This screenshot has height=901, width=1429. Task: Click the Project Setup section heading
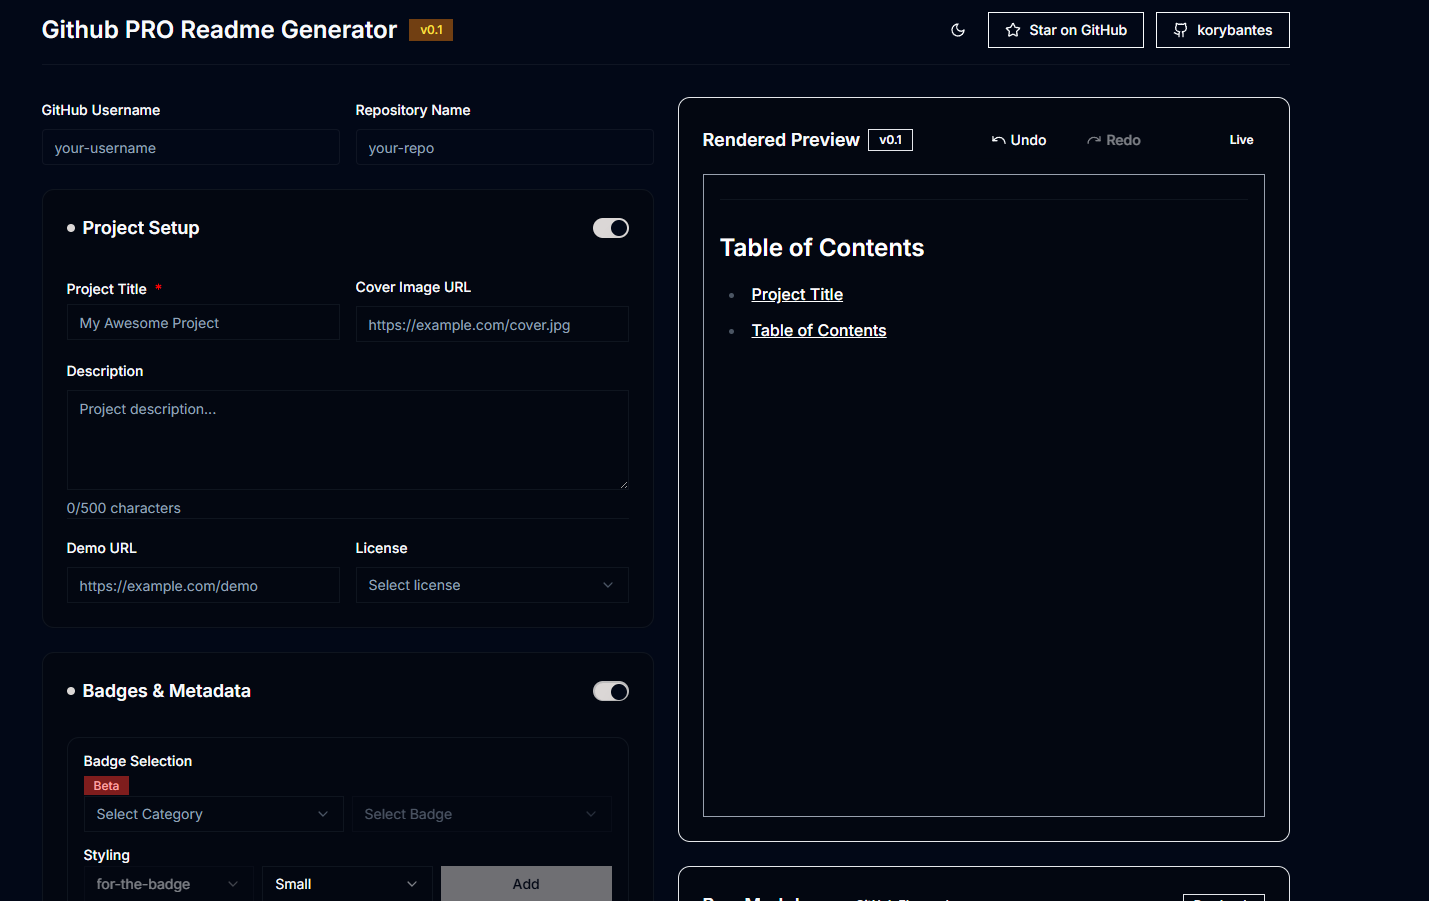point(141,228)
